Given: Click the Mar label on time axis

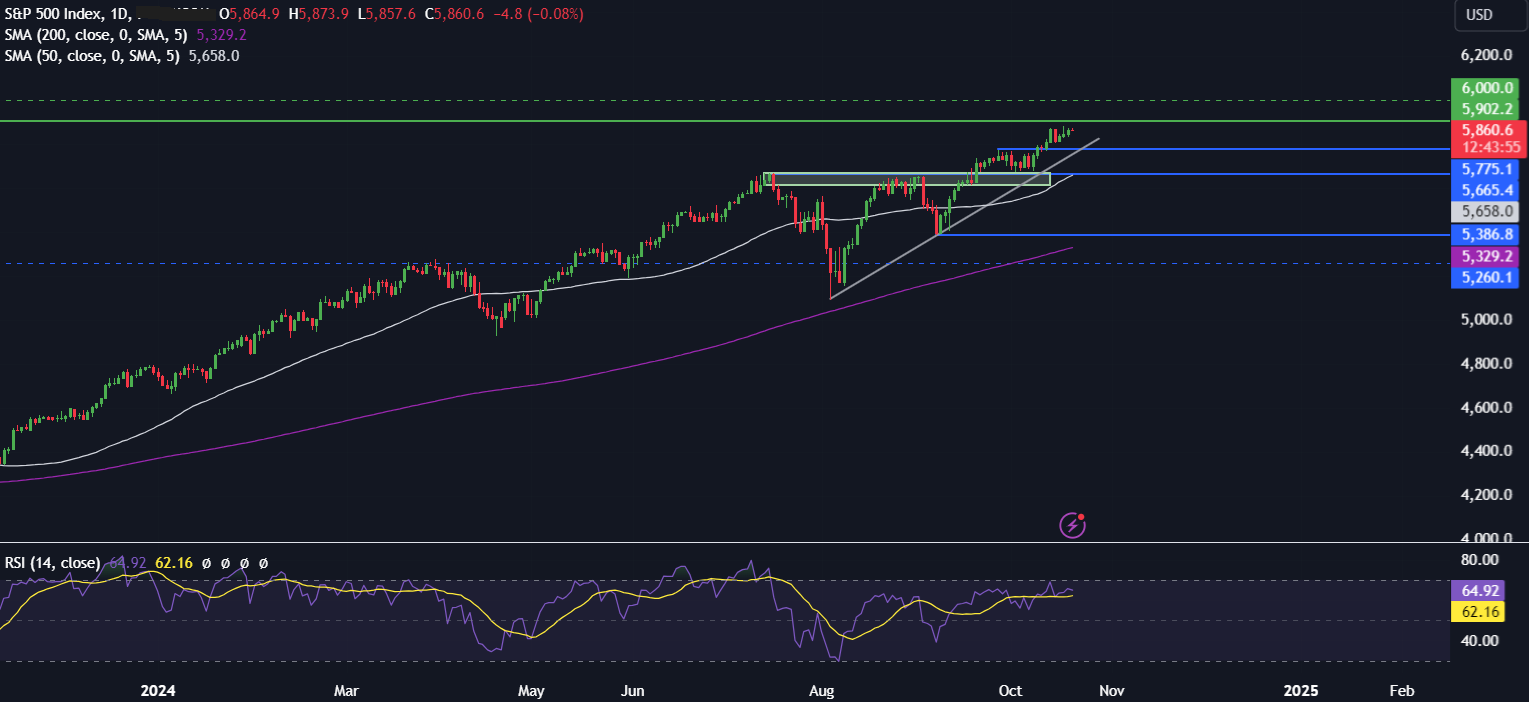Looking at the screenshot, I should 346,691.
